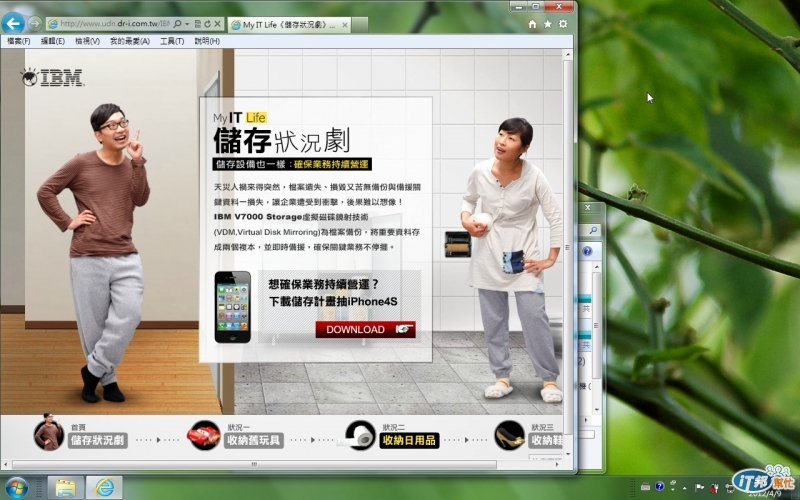This screenshot has height=500, width=800.
Task: Click the 儲存狀況劇 home navigation label
Action: (x=97, y=440)
